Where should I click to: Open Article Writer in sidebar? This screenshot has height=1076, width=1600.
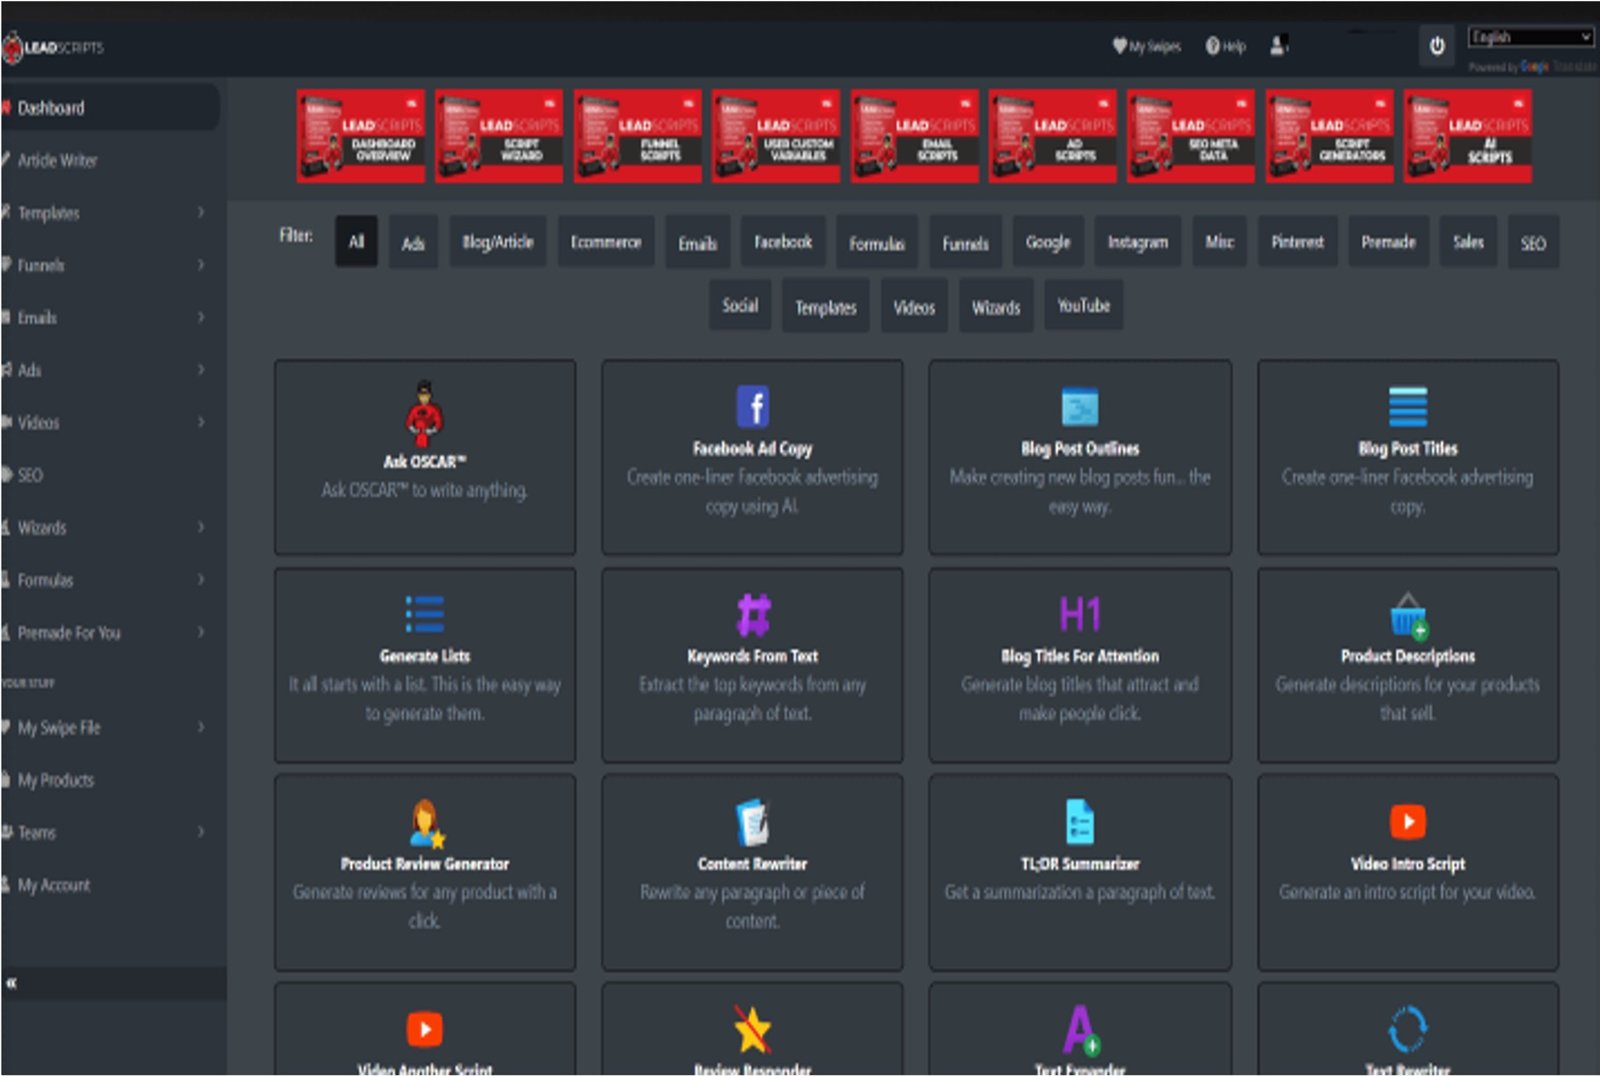(x=108, y=160)
